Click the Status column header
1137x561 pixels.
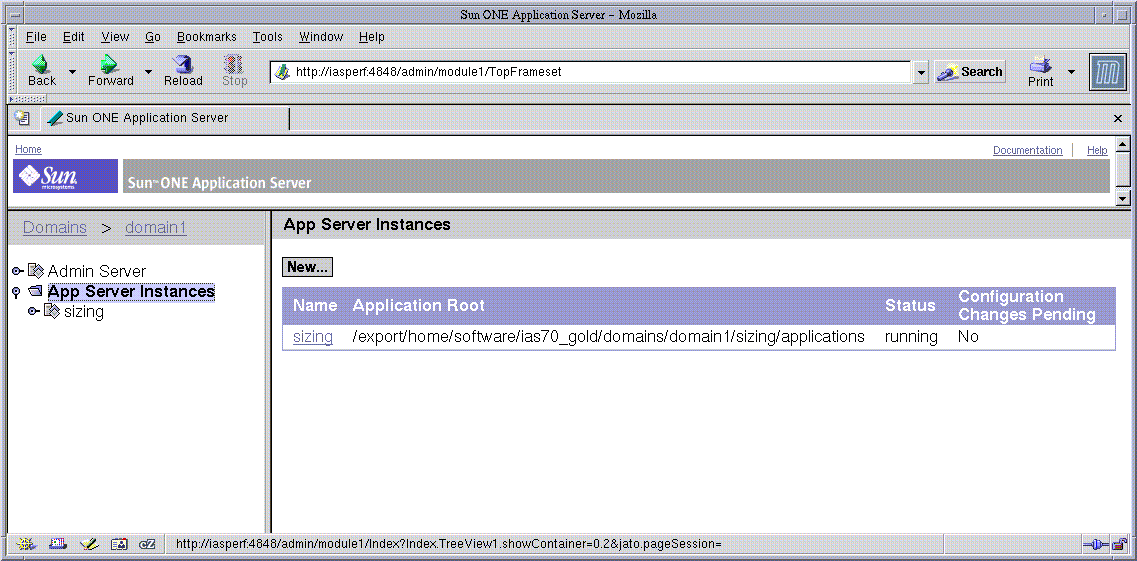(910, 306)
